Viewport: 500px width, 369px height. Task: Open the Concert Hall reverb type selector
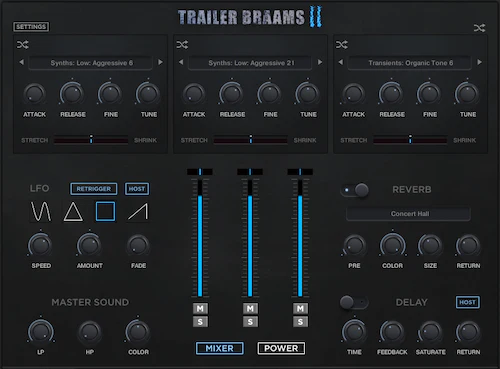(x=409, y=214)
